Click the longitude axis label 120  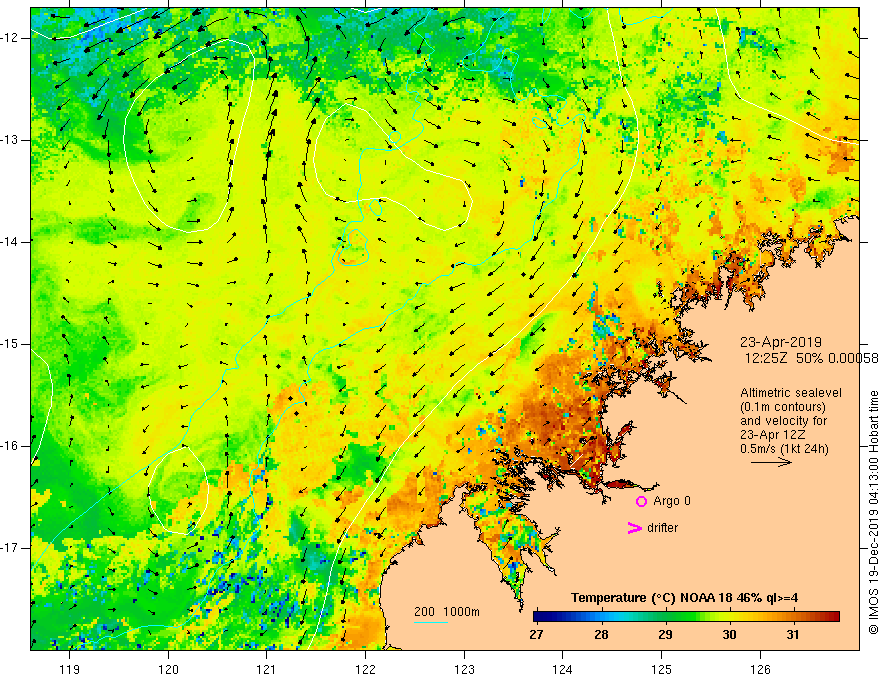(x=168, y=669)
